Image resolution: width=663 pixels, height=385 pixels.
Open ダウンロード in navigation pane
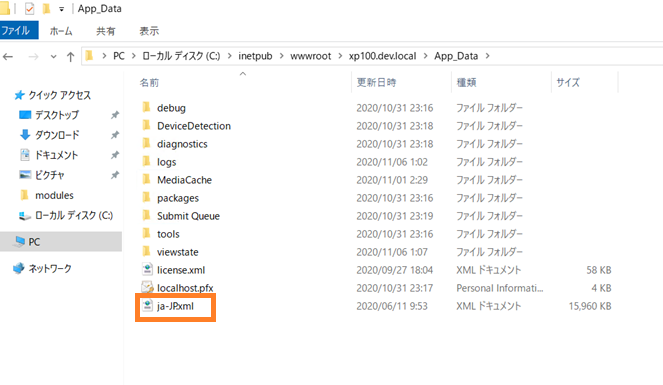57,135
